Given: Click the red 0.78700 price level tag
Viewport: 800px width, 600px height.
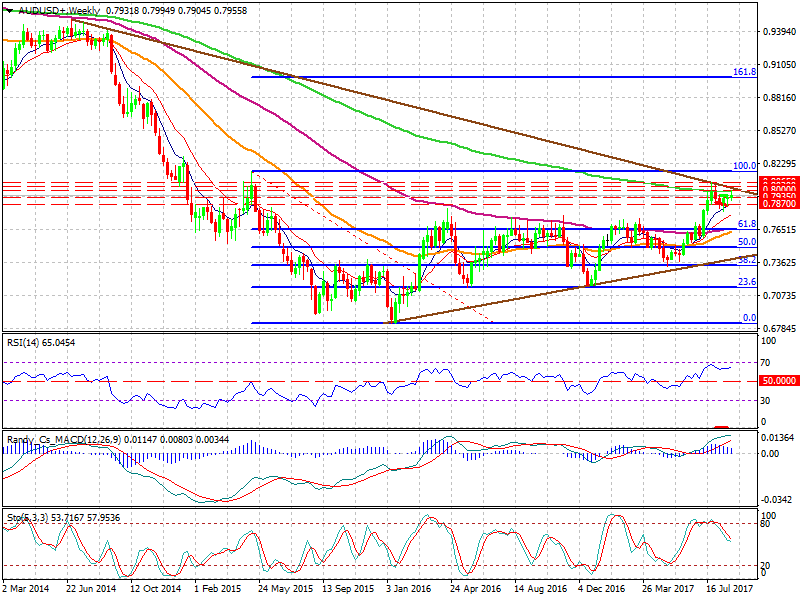Looking at the screenshot, I should tap(780, 203).
